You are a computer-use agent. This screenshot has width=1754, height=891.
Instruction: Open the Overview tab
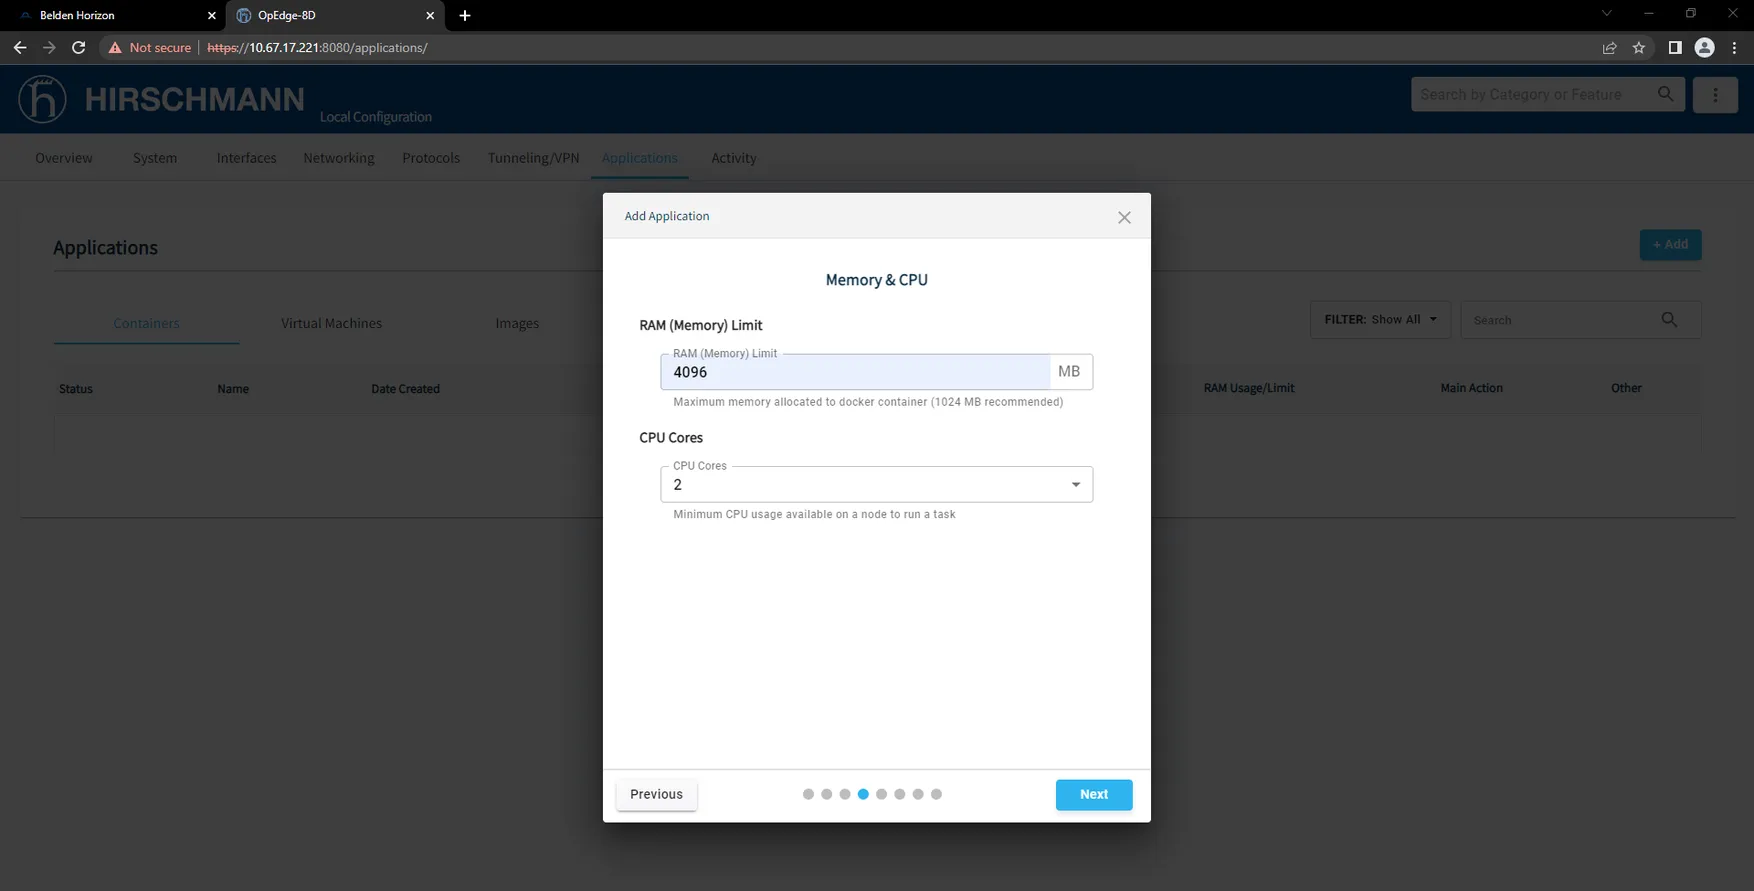[x=64, y=158]
